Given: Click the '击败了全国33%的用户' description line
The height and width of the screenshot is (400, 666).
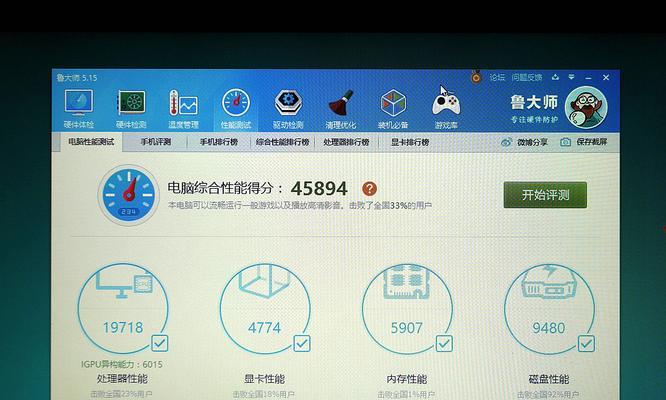Looking at the screenshot, I should 299,206.
